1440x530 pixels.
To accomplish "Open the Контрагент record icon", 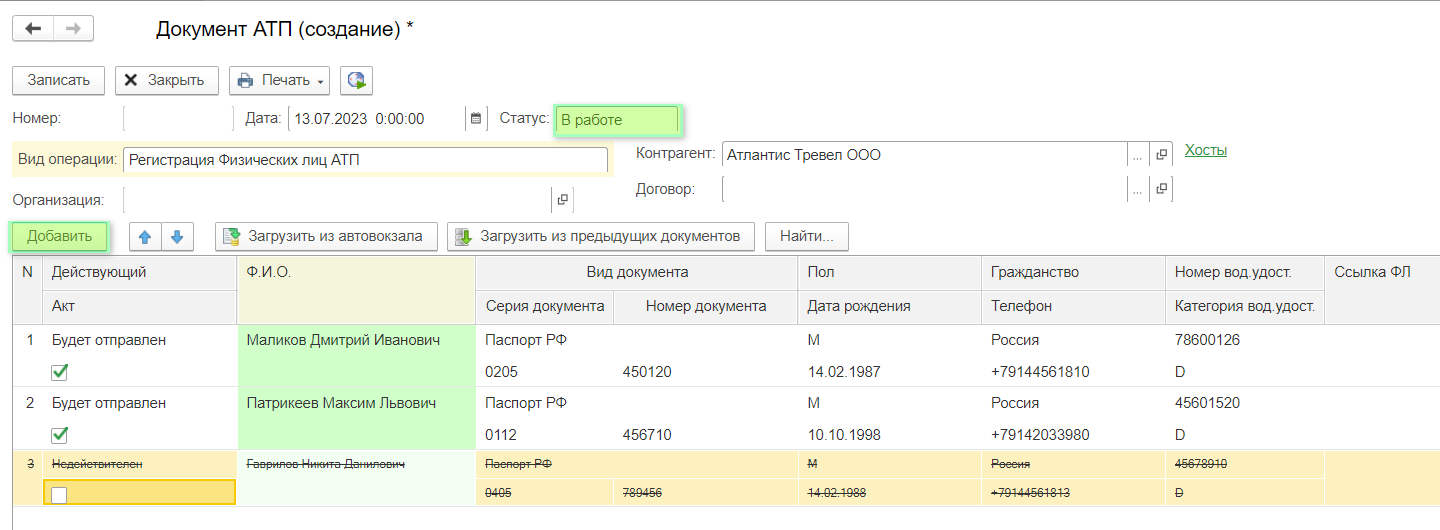I will click(1161, 155).
